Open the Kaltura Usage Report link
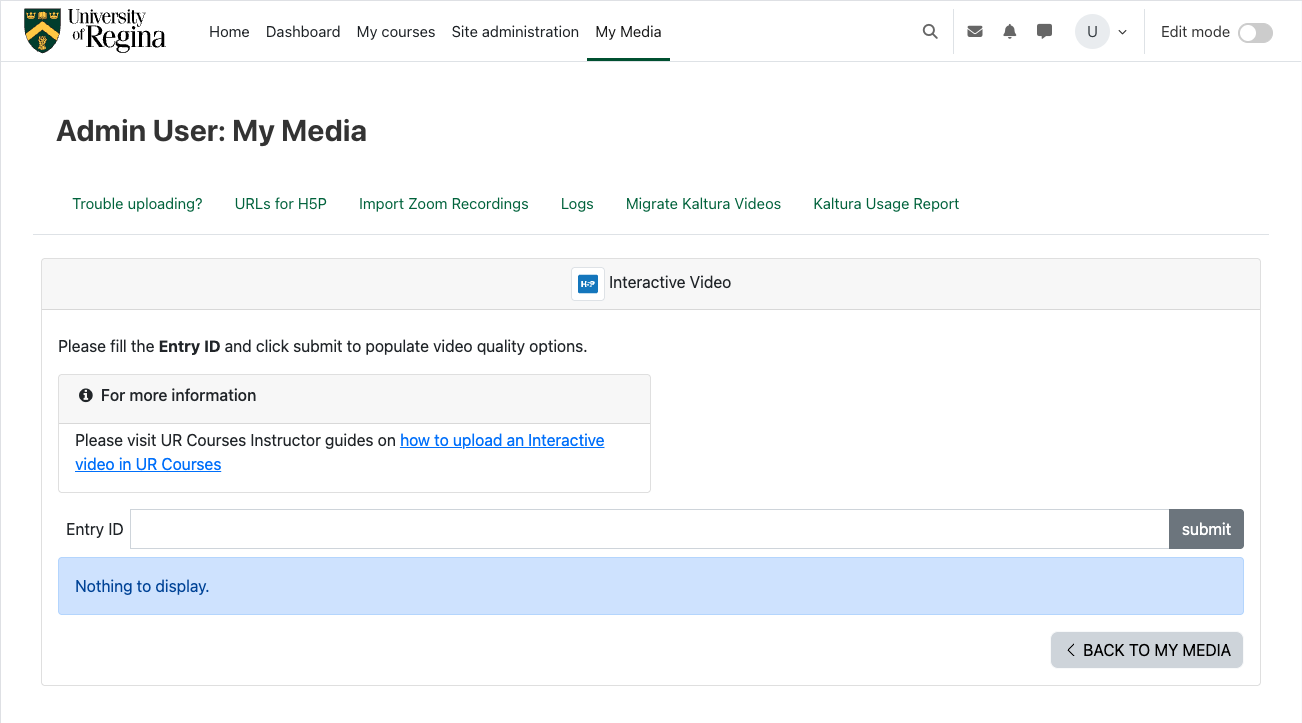This screenshot has height=723, width=1302. pyautogui.click(x=886, y=204)
